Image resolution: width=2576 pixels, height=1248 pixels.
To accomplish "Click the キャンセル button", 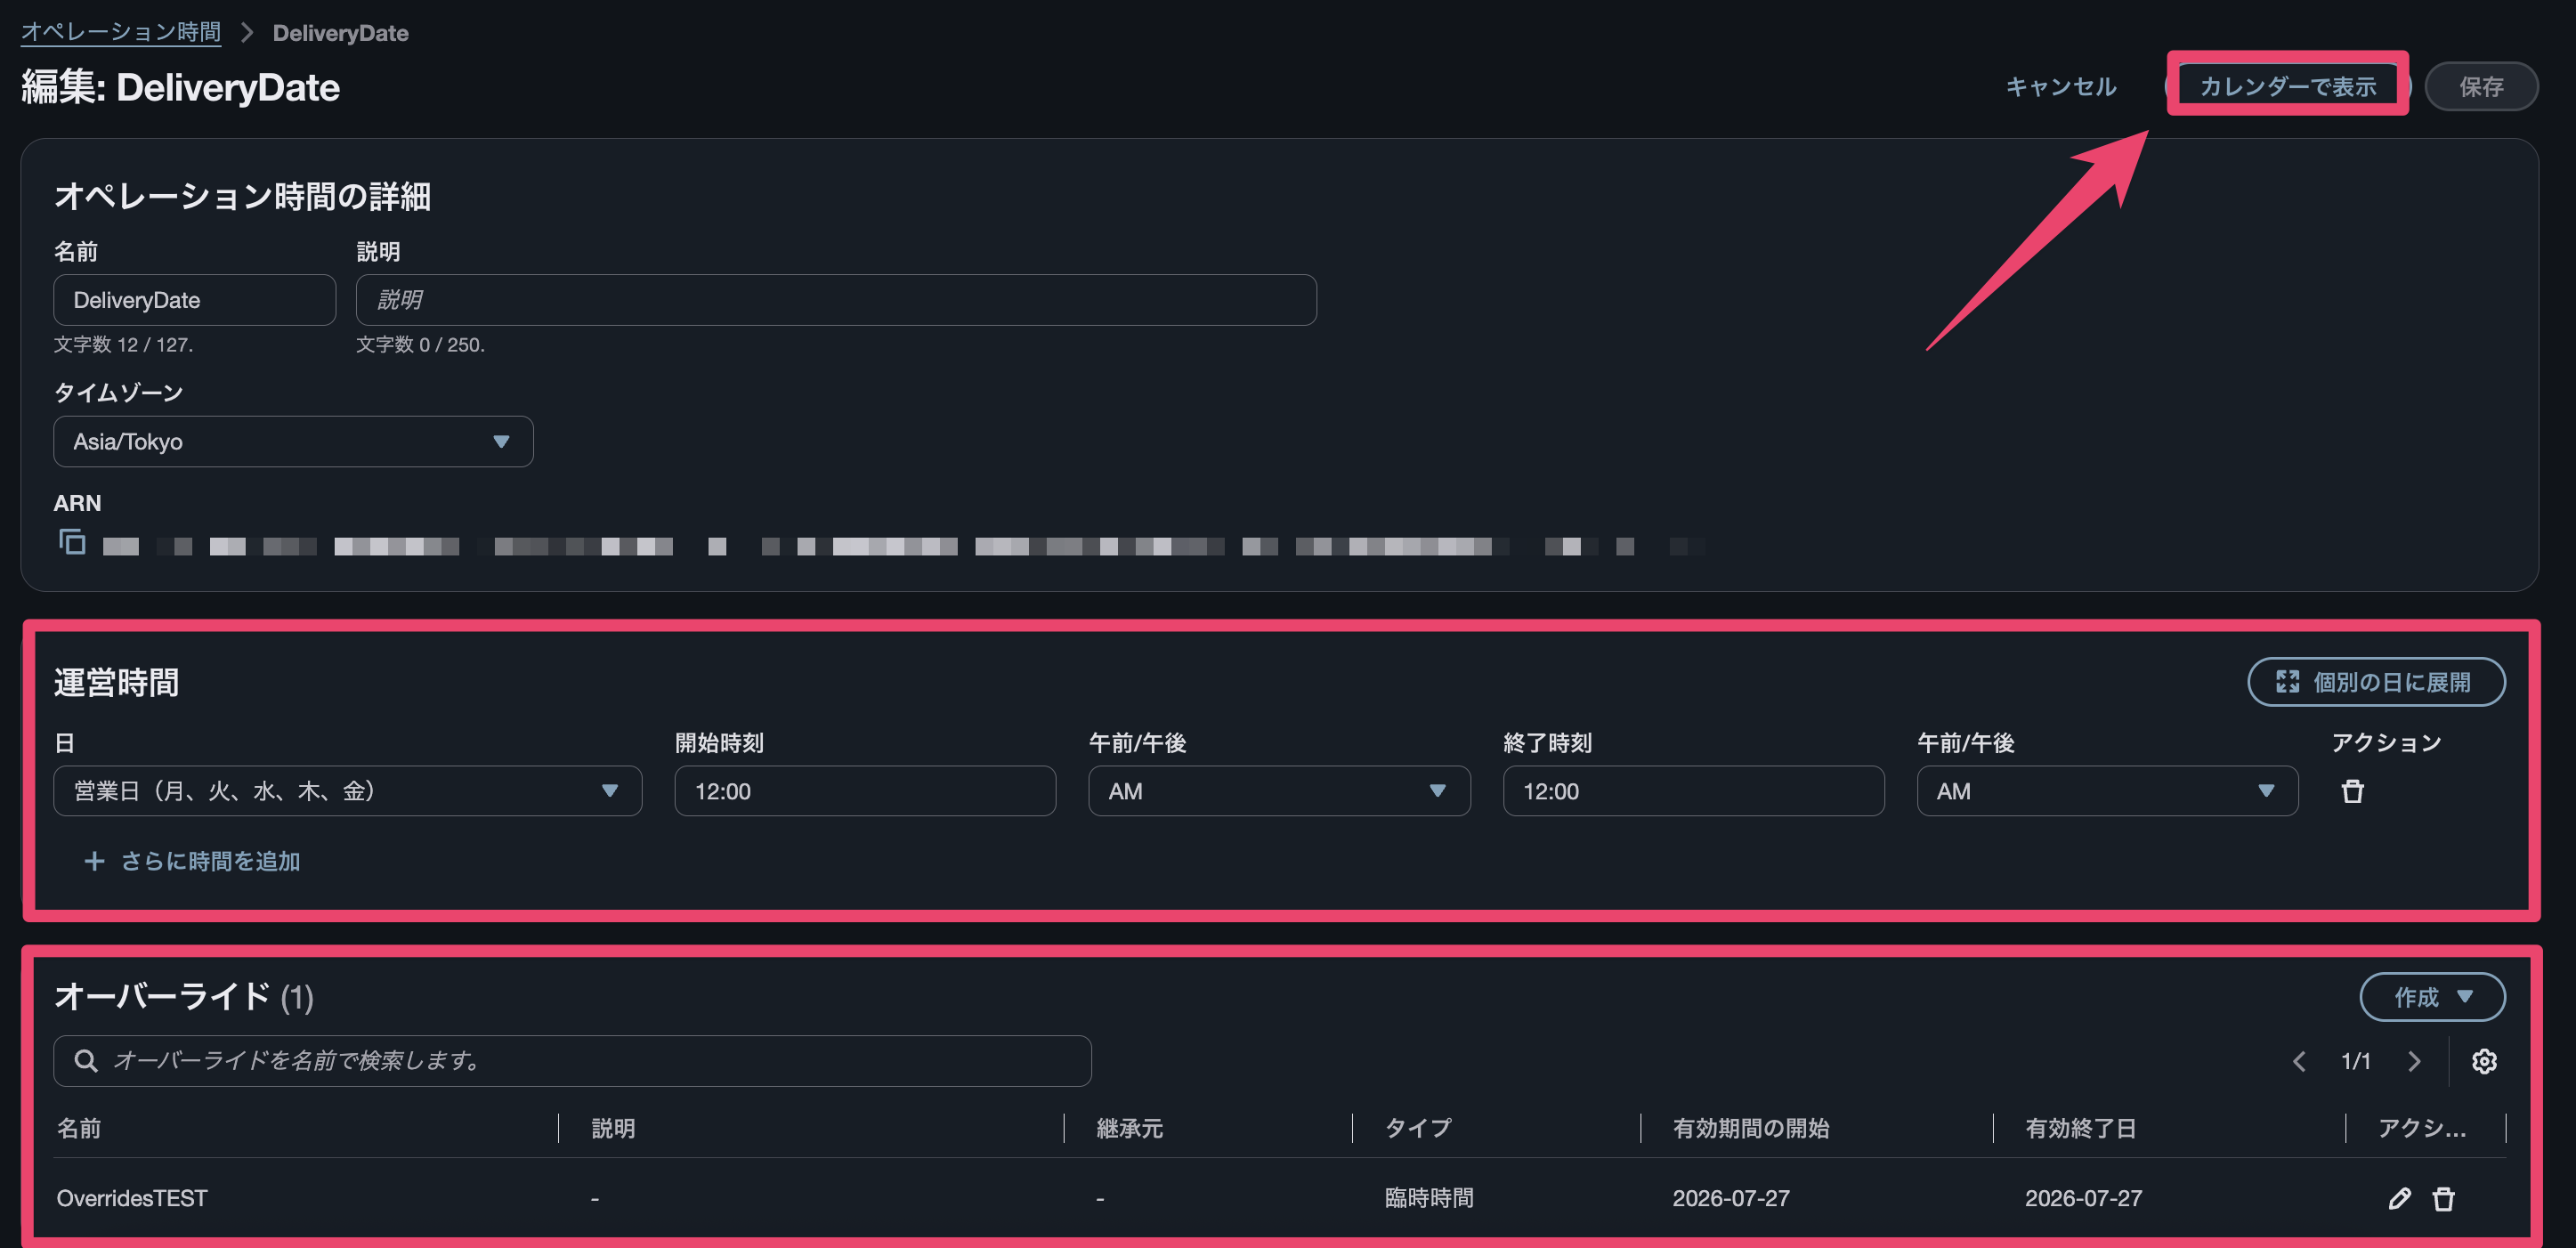I will 2061,87.
